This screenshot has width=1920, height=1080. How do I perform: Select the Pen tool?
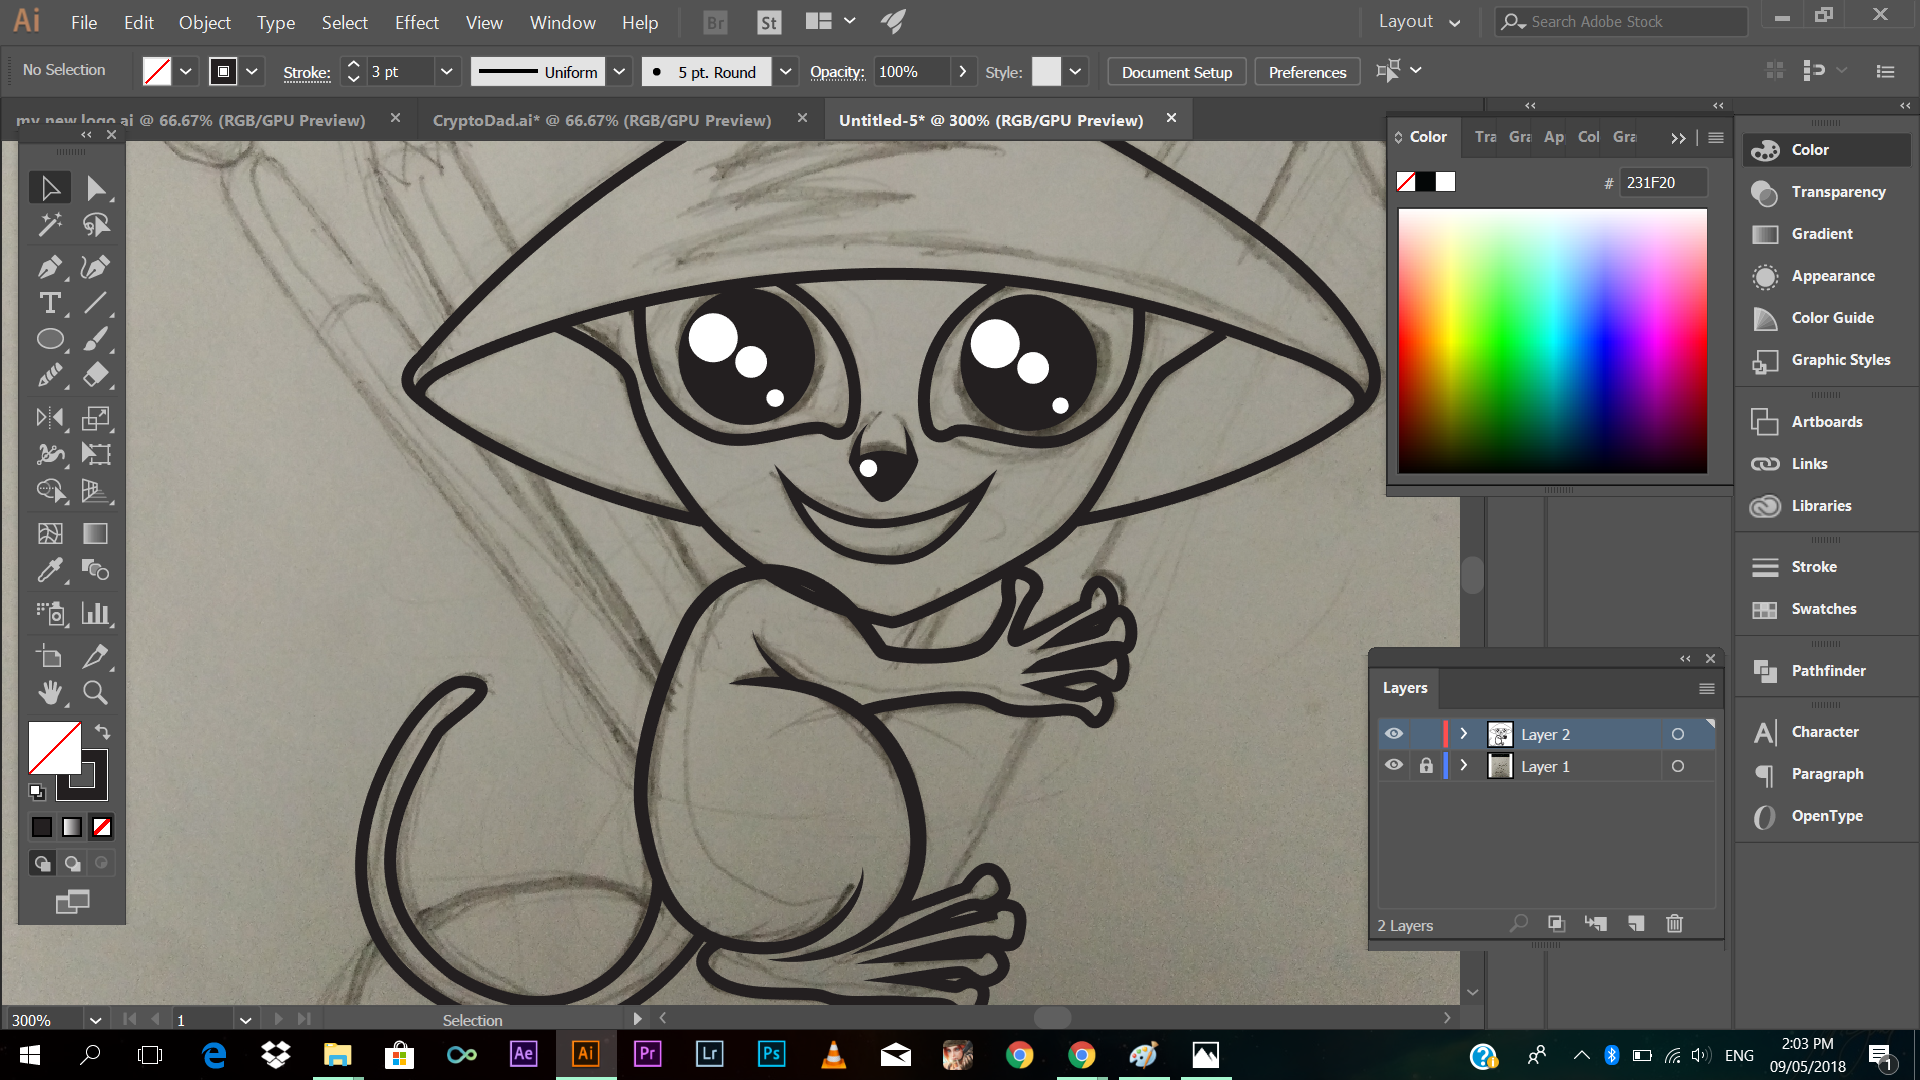tap(49, 267)
